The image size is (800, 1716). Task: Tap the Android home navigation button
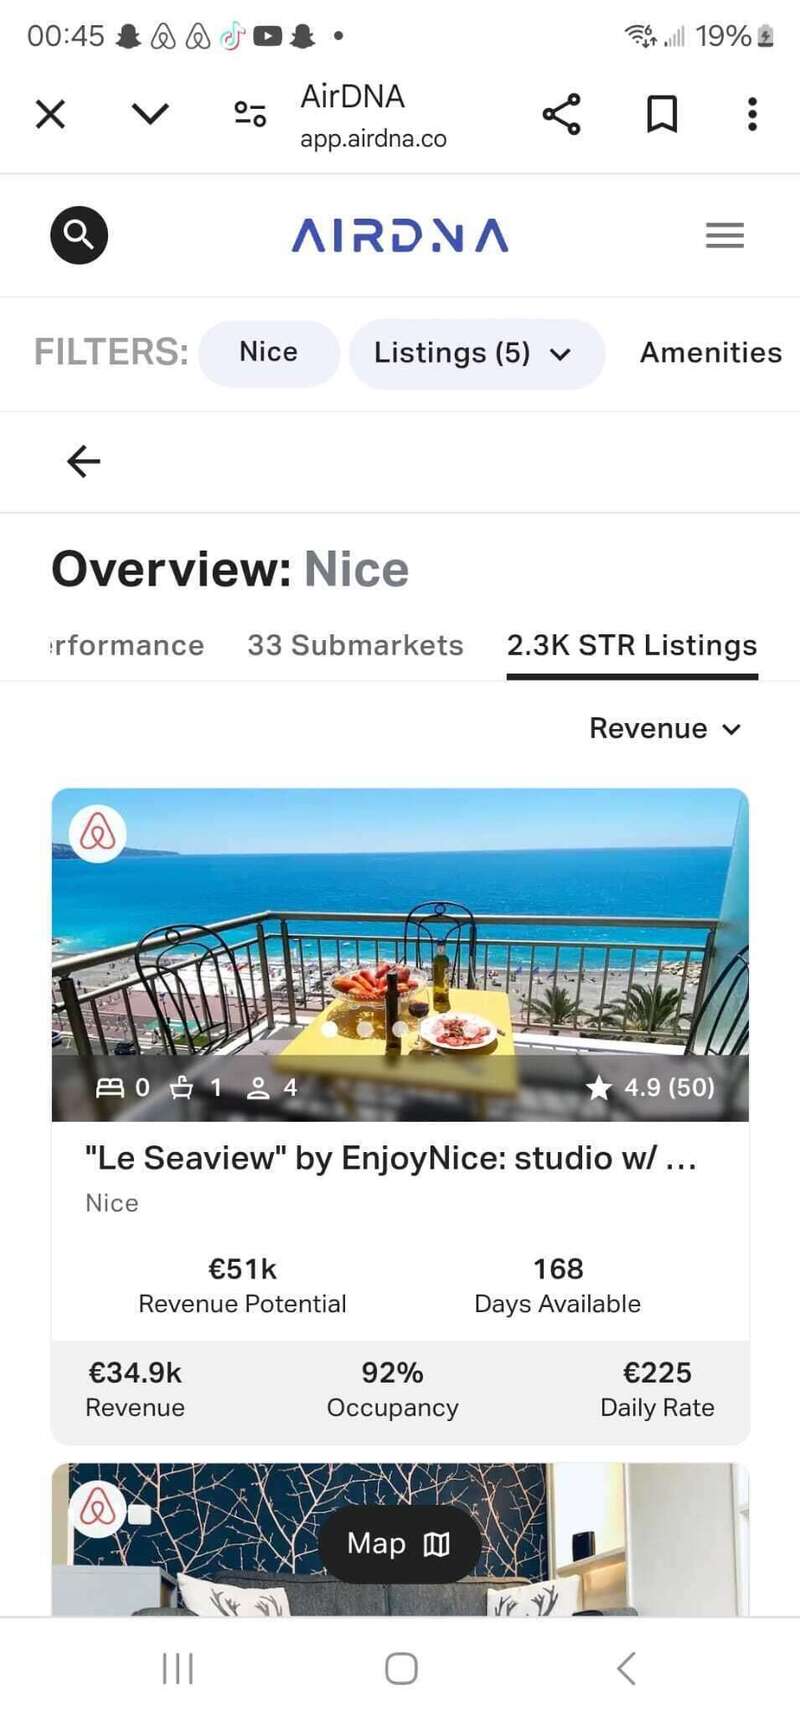(401, 1668)
